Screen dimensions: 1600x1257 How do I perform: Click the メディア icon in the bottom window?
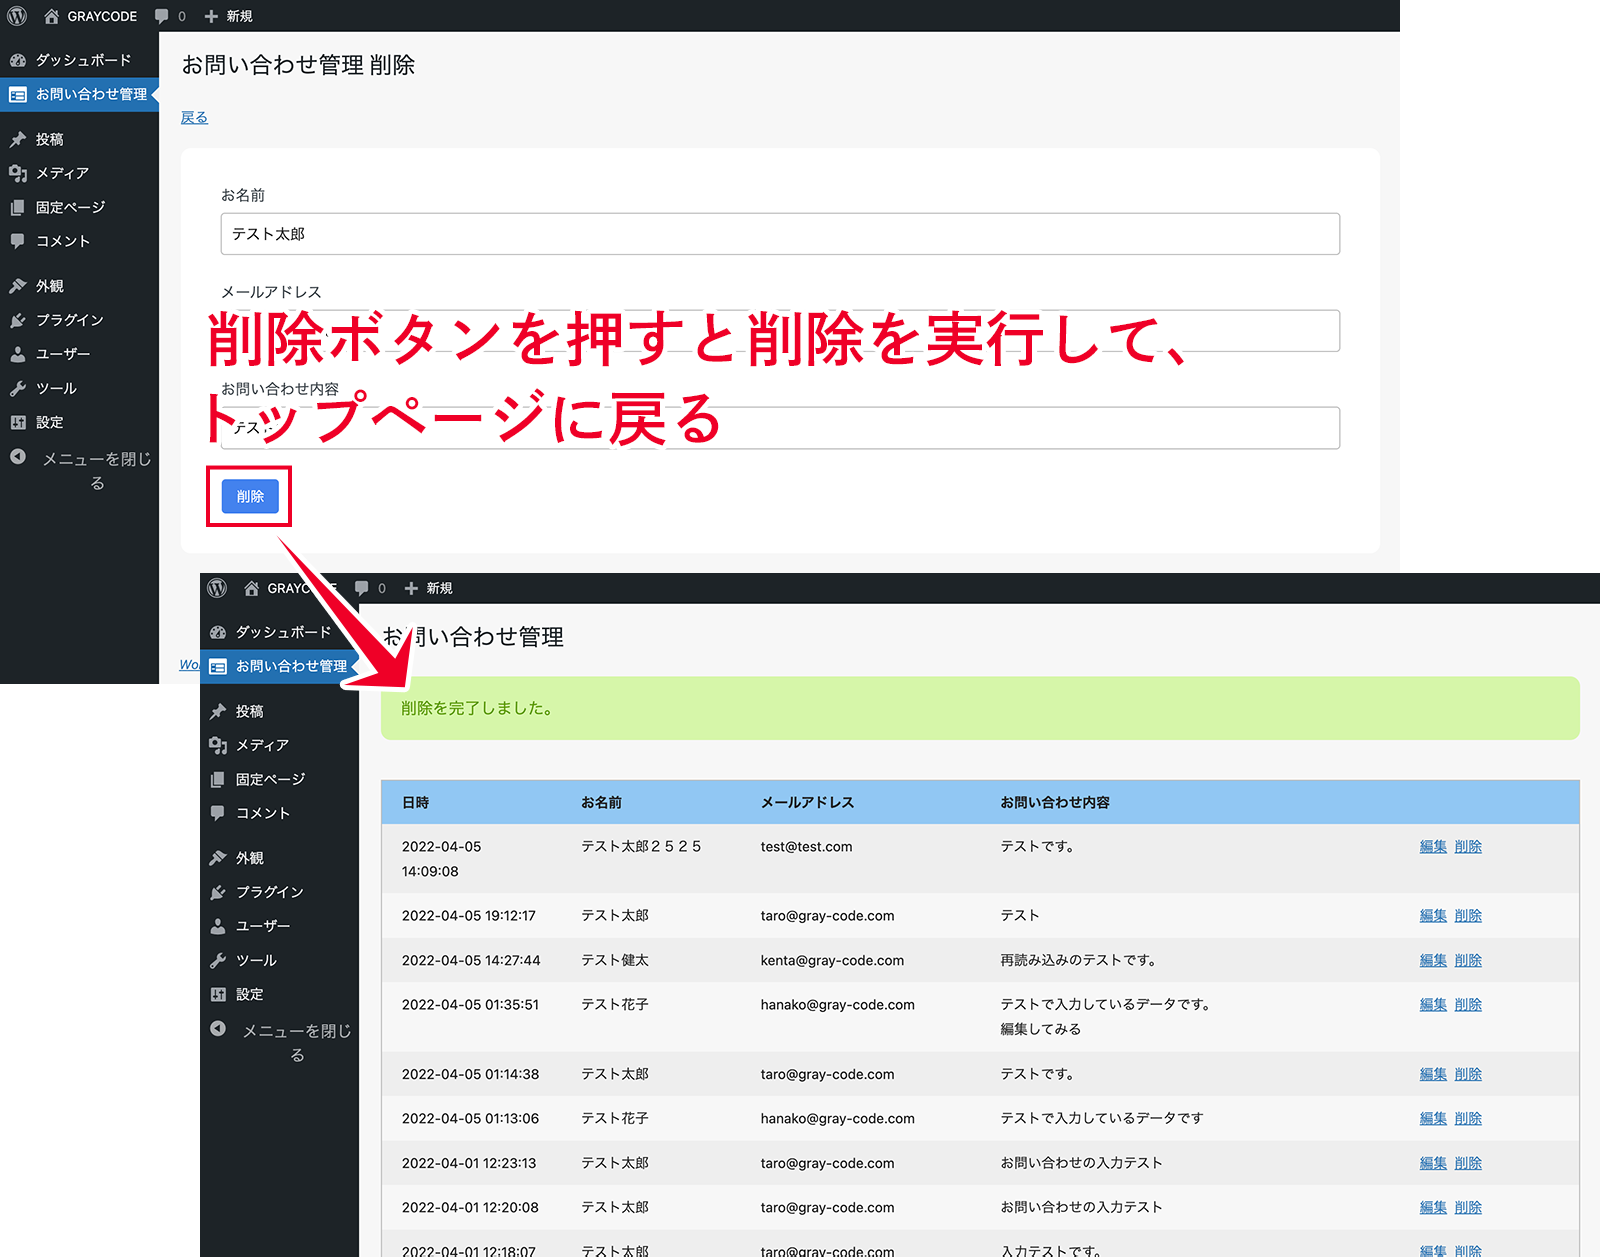218,745
